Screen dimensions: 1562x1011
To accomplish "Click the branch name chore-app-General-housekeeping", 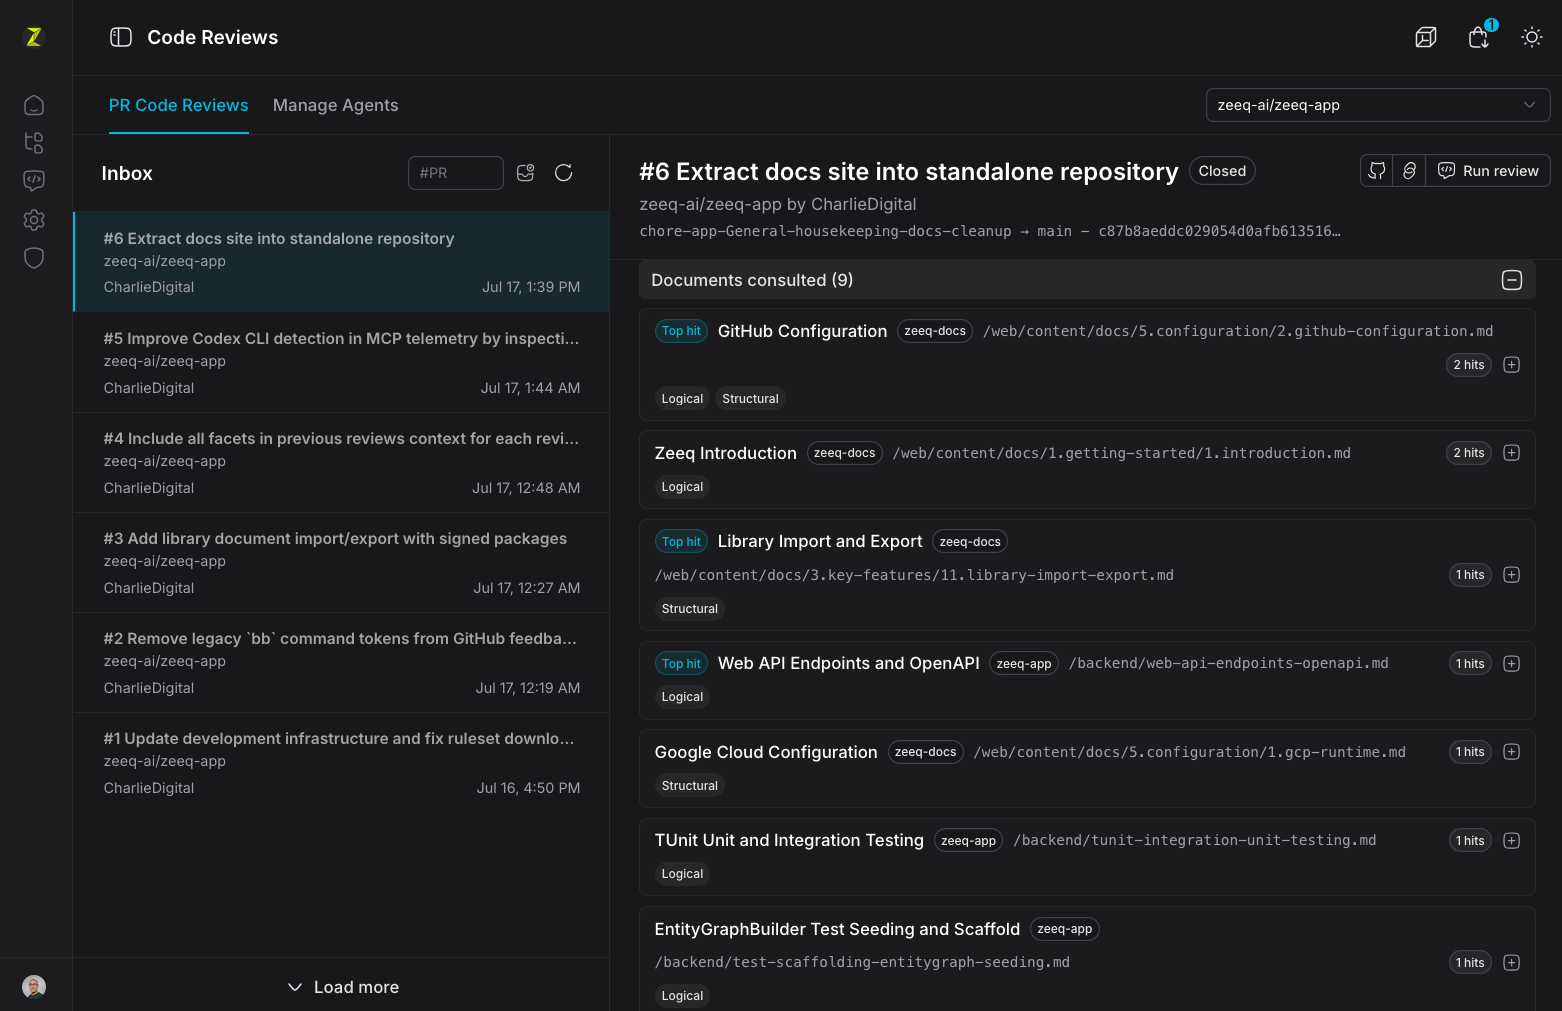I will pyautogui.click(x=825, y=231).
